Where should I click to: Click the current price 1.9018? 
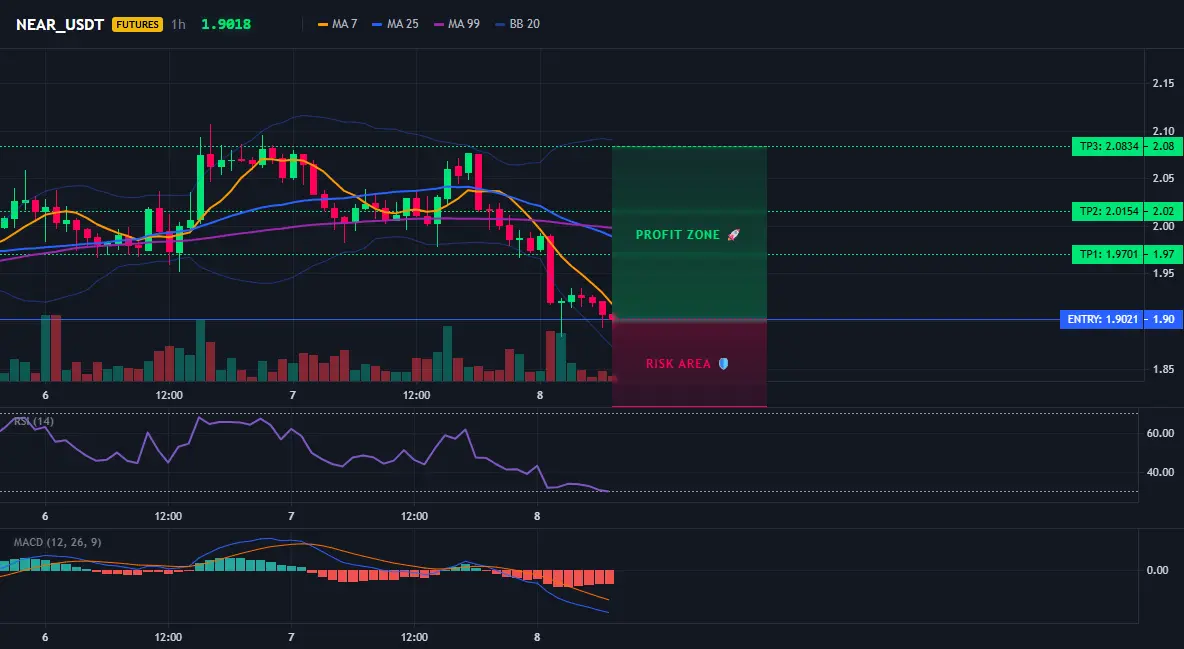[x=226, y=24]
